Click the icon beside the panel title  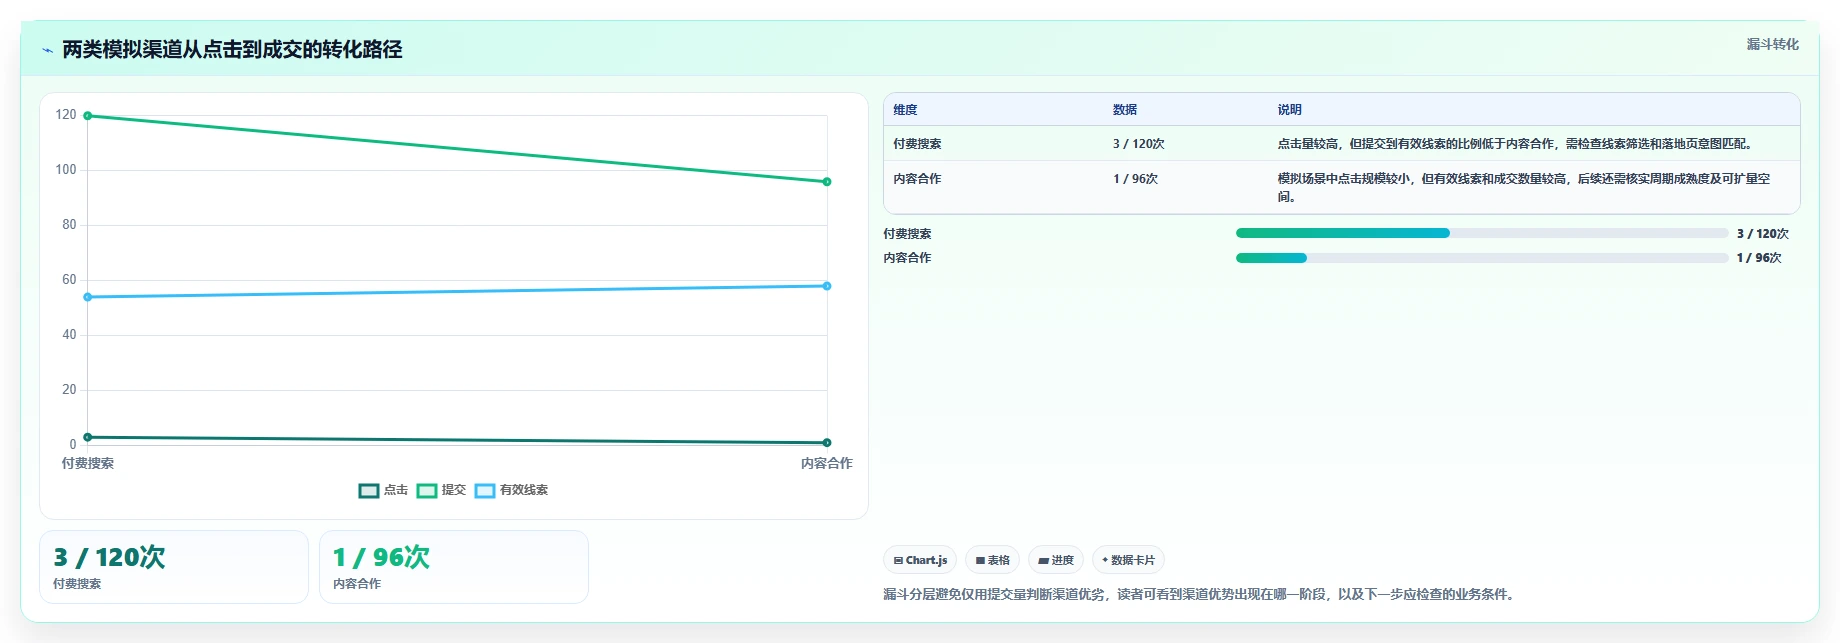[47, 50]
